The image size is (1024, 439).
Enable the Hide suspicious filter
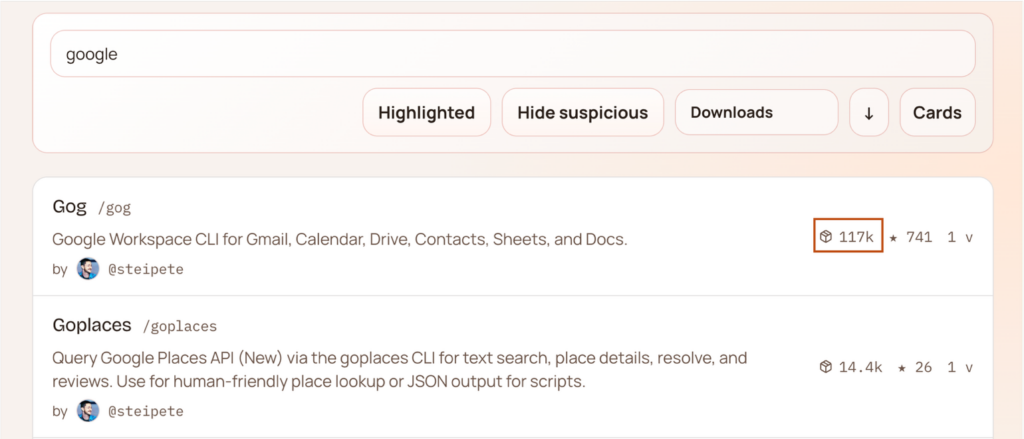point(582,113)
